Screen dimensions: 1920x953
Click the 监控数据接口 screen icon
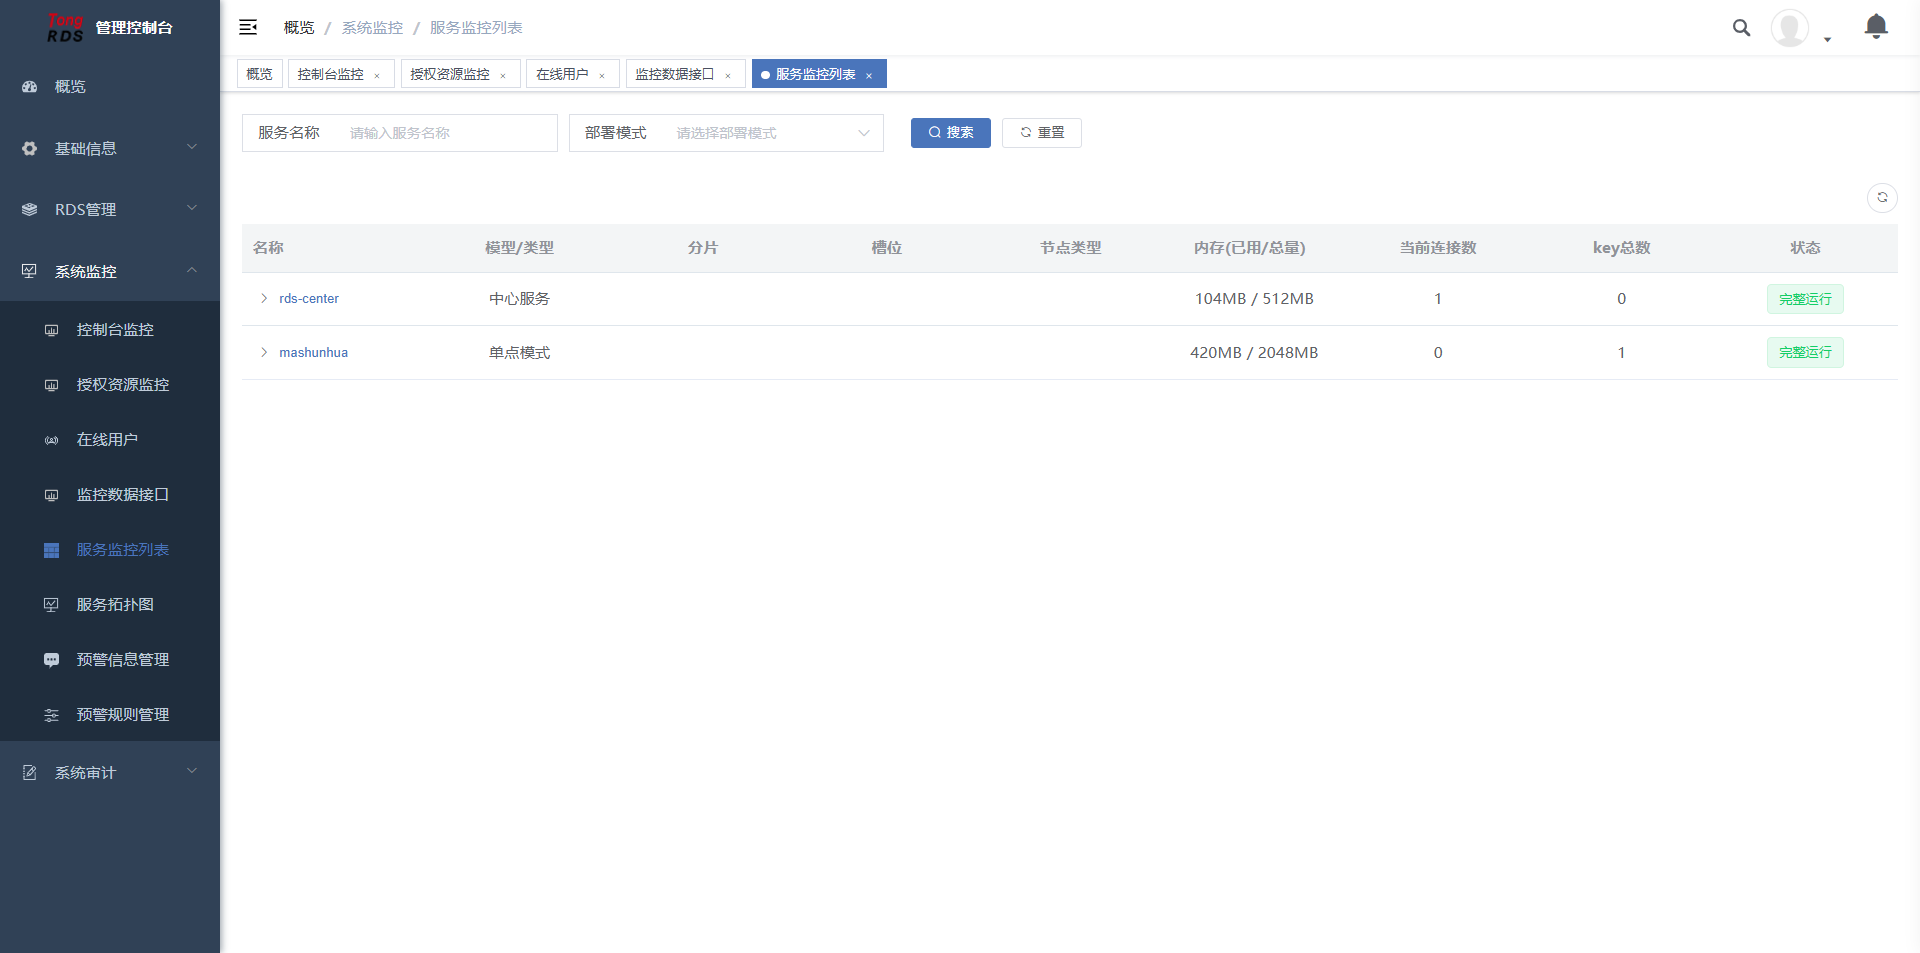pyautogui.click(x=52, y=495)
